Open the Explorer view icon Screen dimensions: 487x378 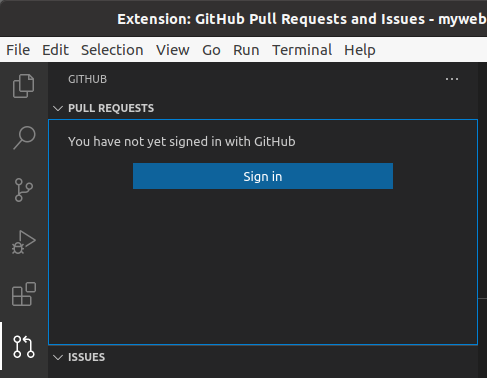point(23,86)
